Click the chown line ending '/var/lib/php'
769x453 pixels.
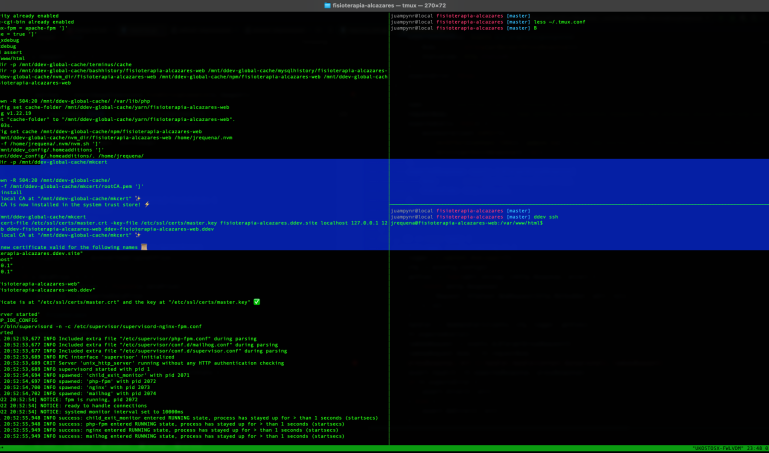[75, 101]
